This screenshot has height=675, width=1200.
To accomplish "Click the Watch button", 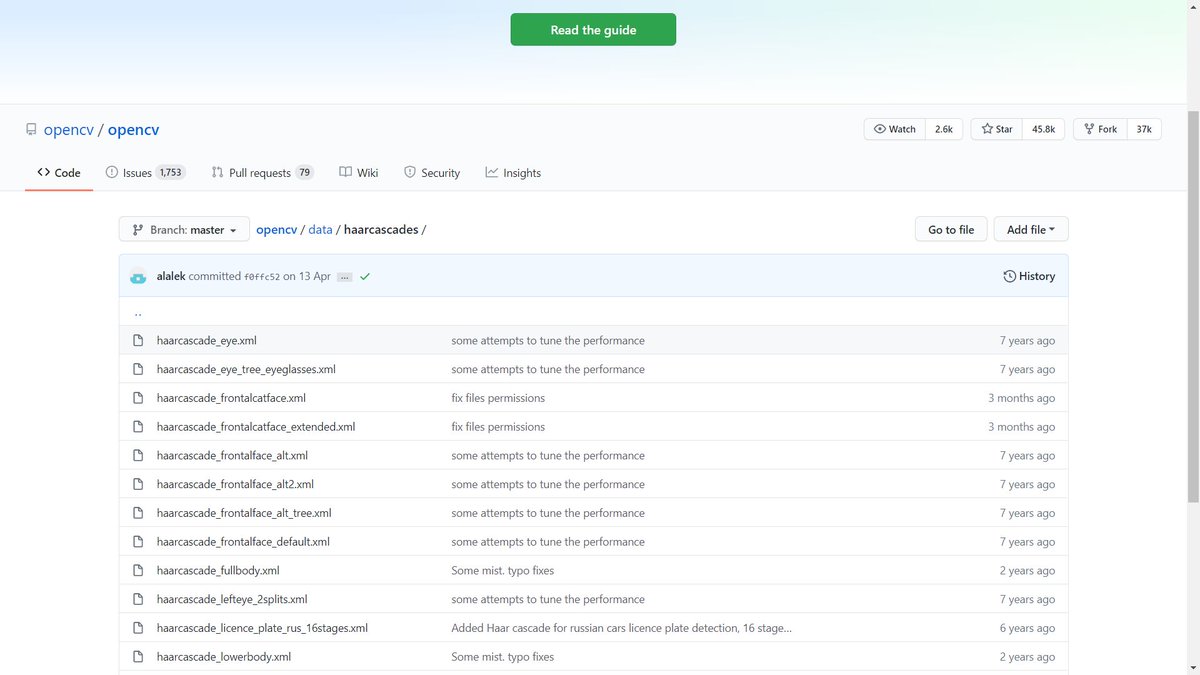I will [895, 129].
